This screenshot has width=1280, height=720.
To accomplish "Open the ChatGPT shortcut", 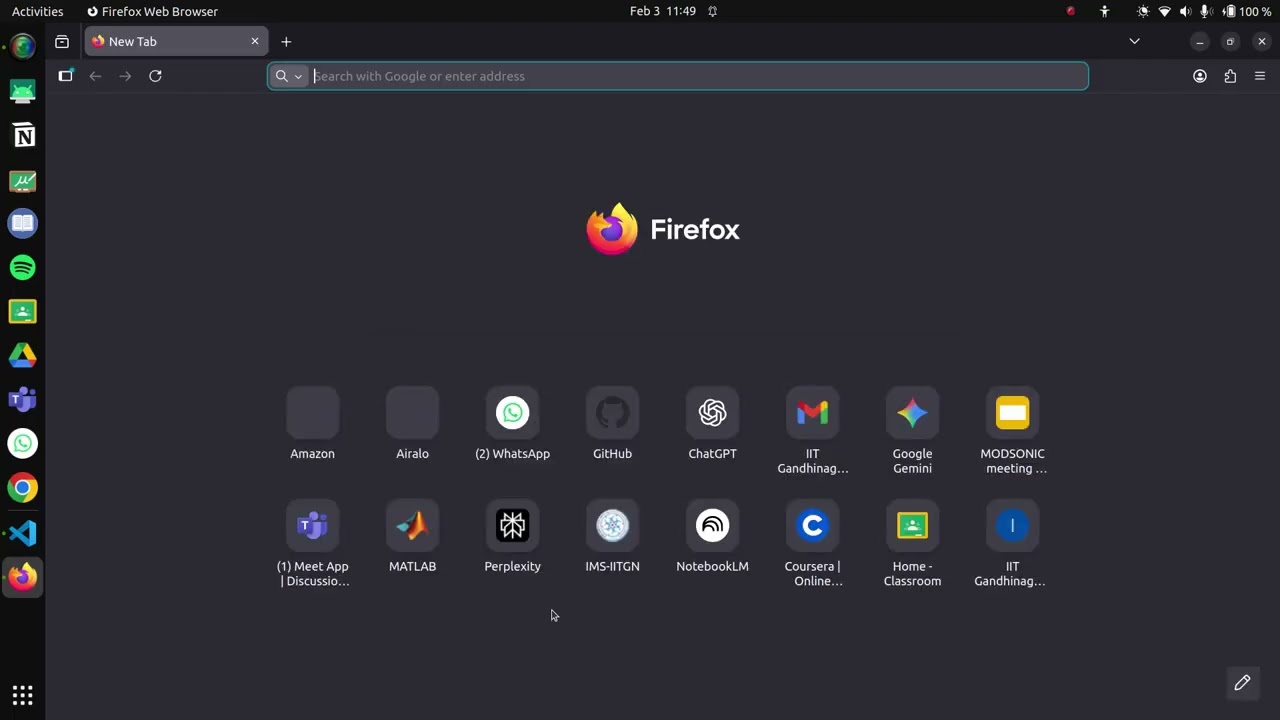I will pos(712,413).
